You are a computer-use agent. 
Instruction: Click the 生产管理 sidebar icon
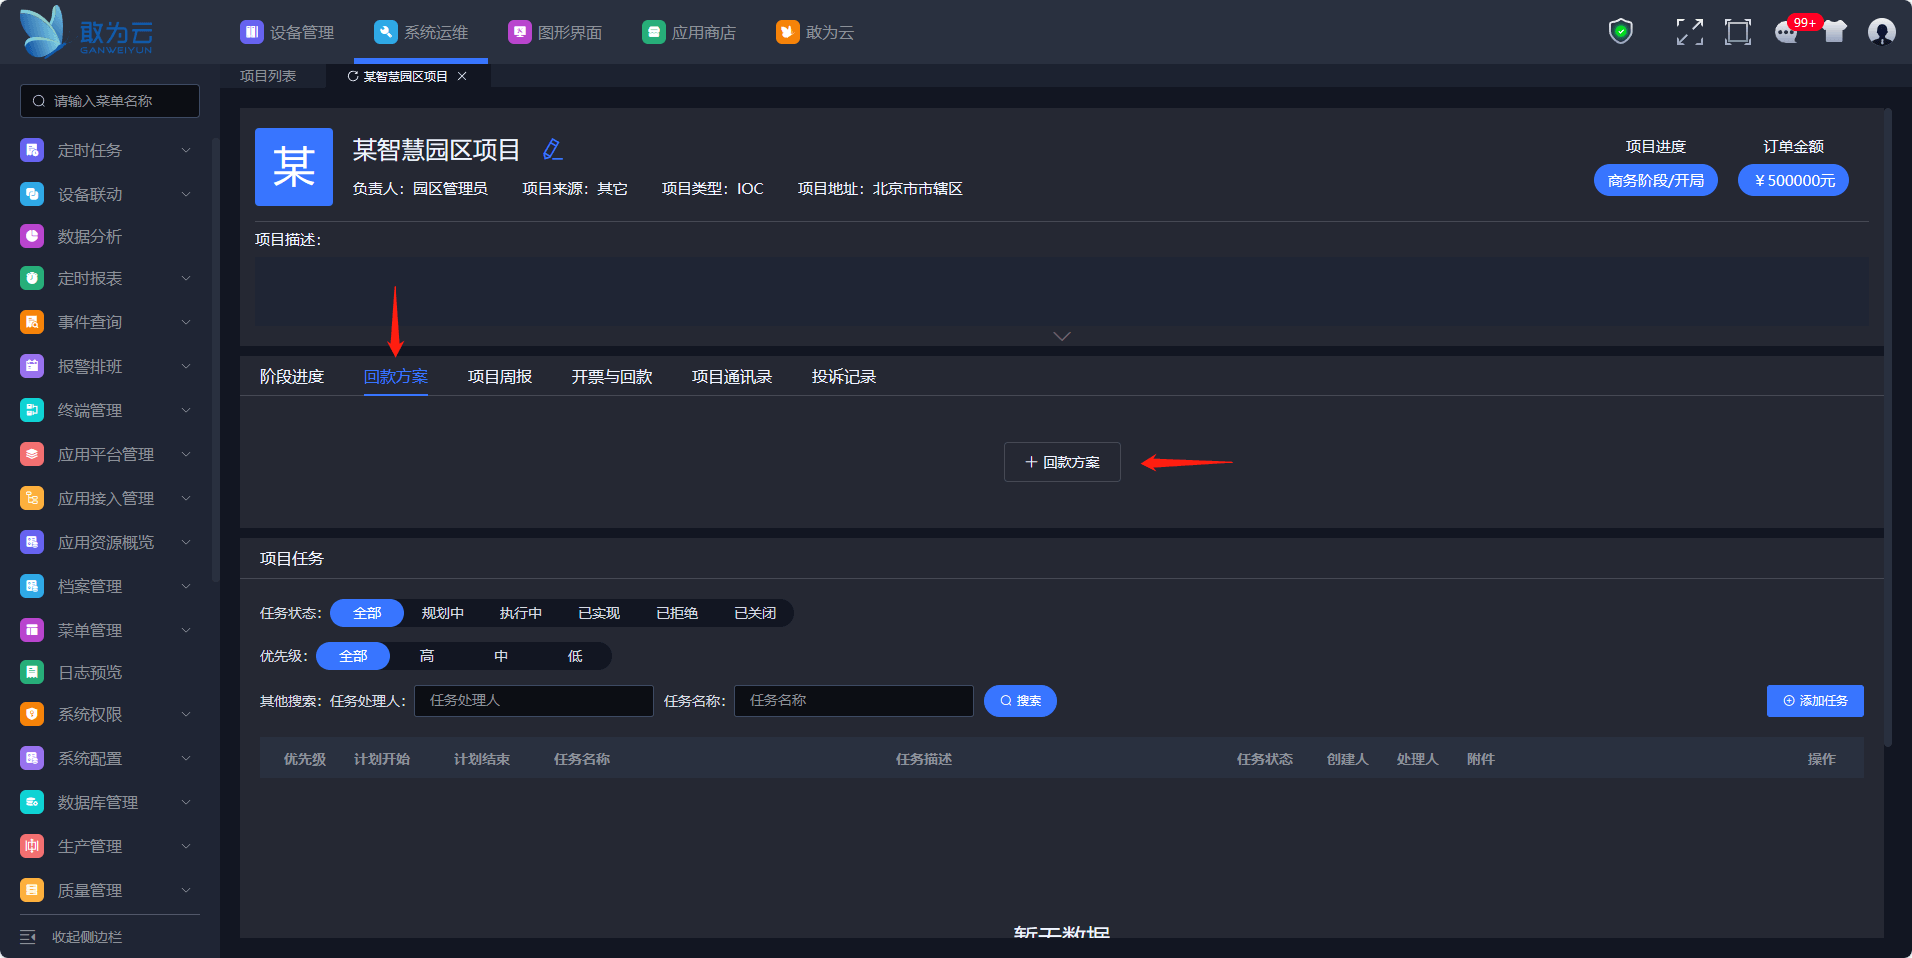[x=32, y=846]
